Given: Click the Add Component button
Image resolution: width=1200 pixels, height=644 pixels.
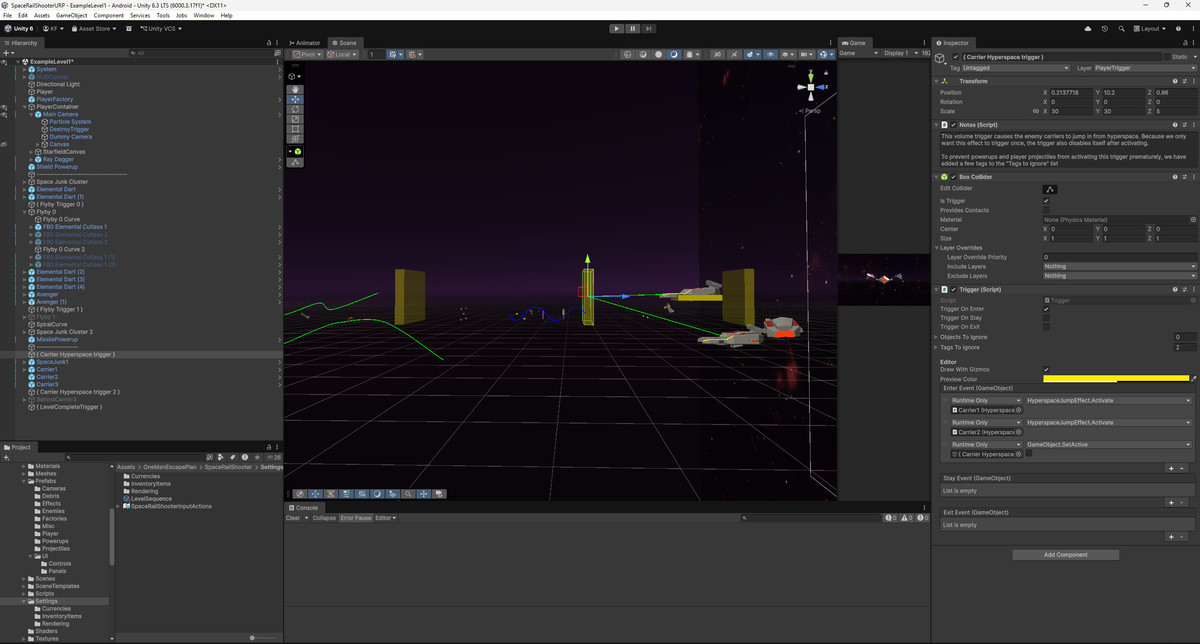Looking at the screenshot, I should (1065, 555).
